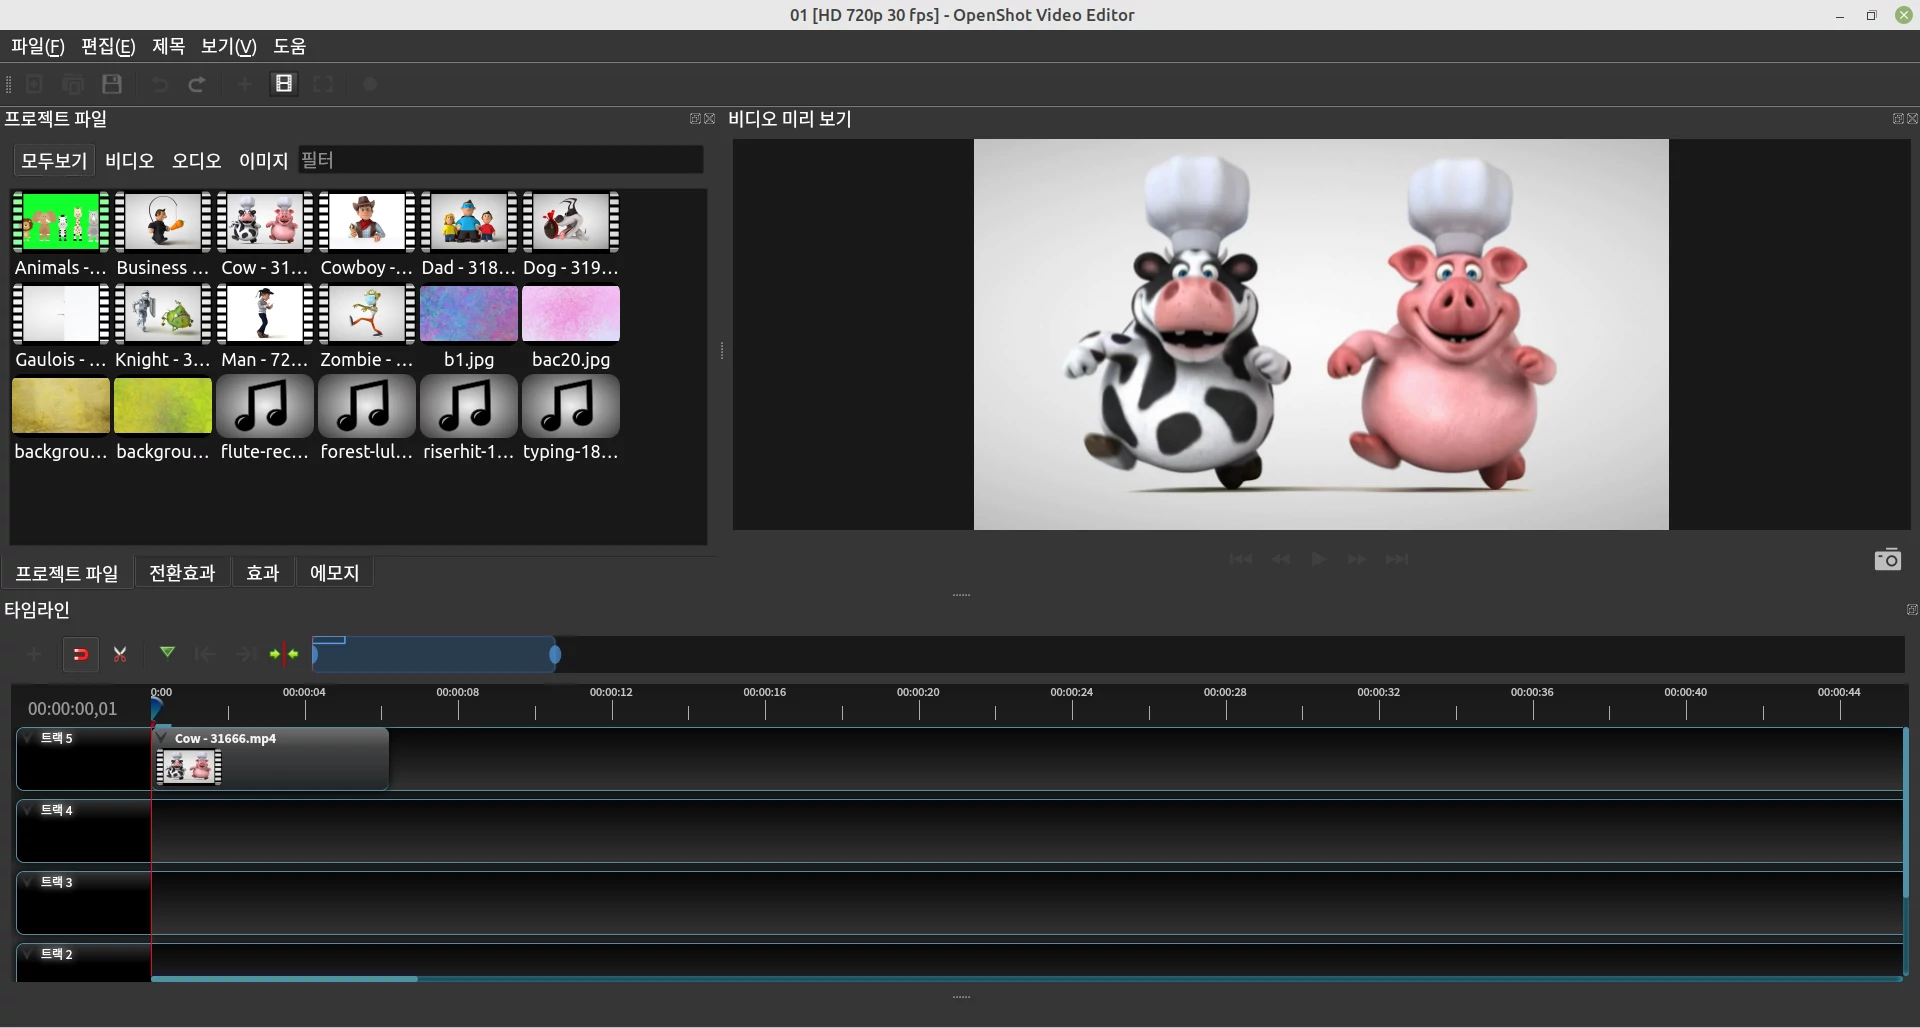Viewport: 1920px width, 1028px height.
Task: Switch to the 에모지 tab
Action: pos(334,573)
